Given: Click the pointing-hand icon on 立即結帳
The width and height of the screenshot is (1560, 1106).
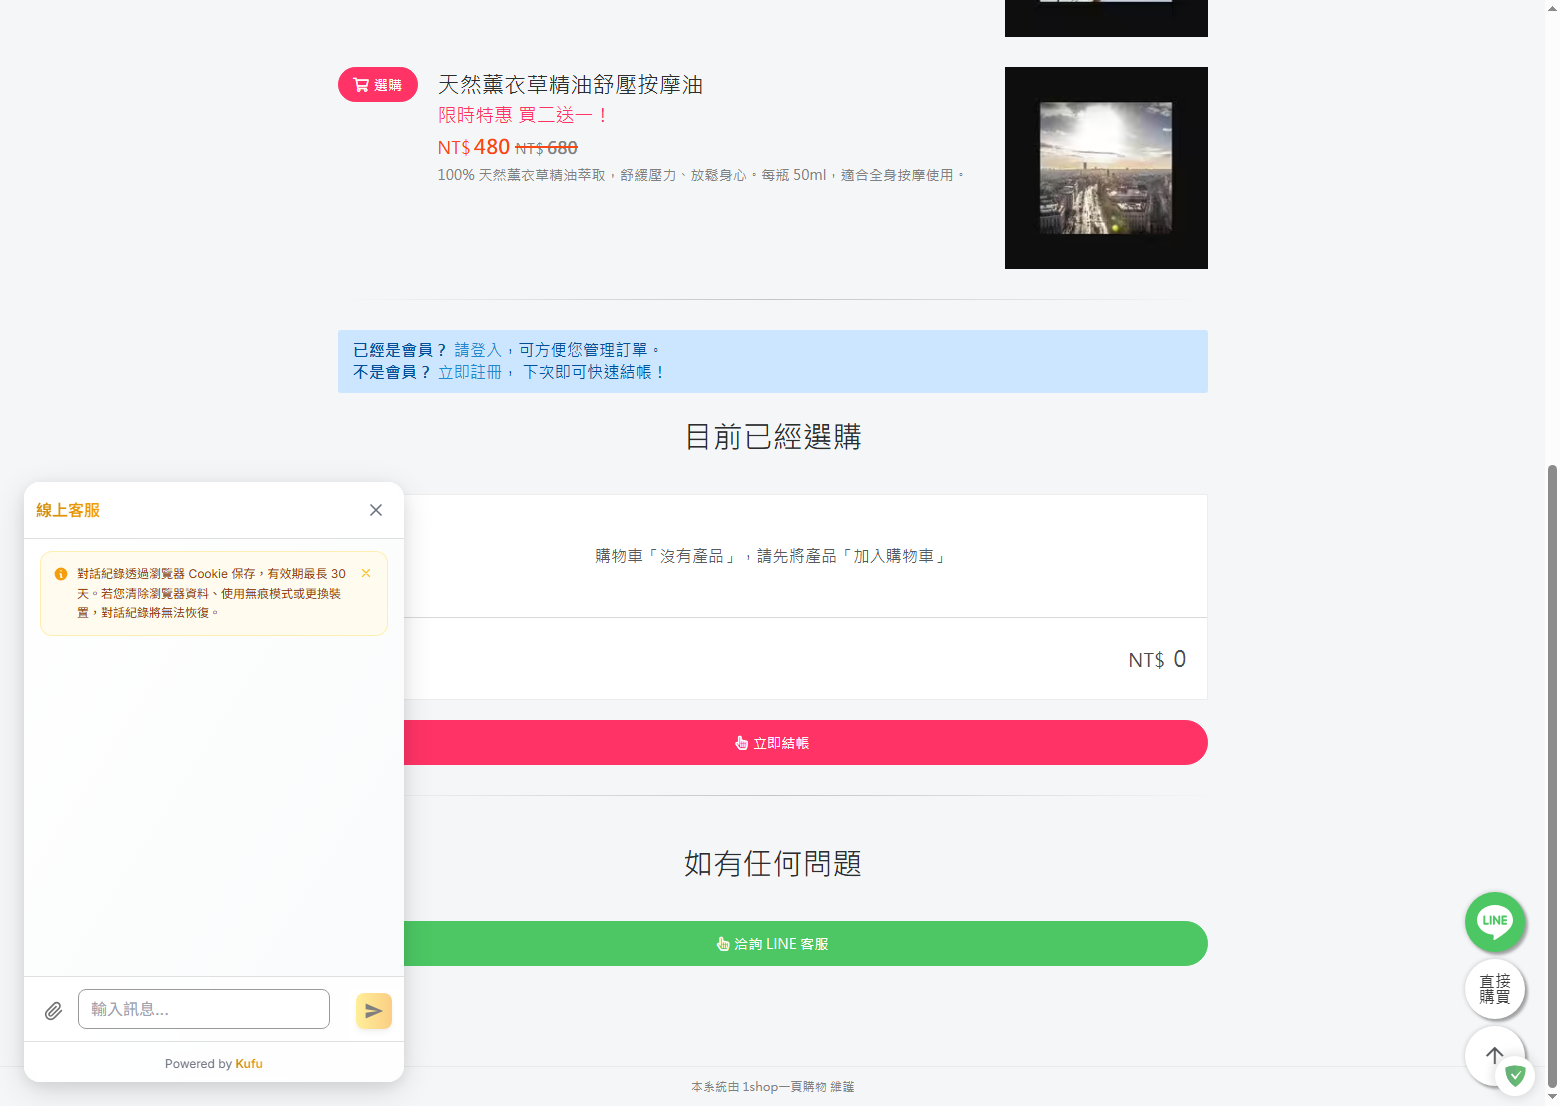Looking at the screenshot, I should click(740, 742).
